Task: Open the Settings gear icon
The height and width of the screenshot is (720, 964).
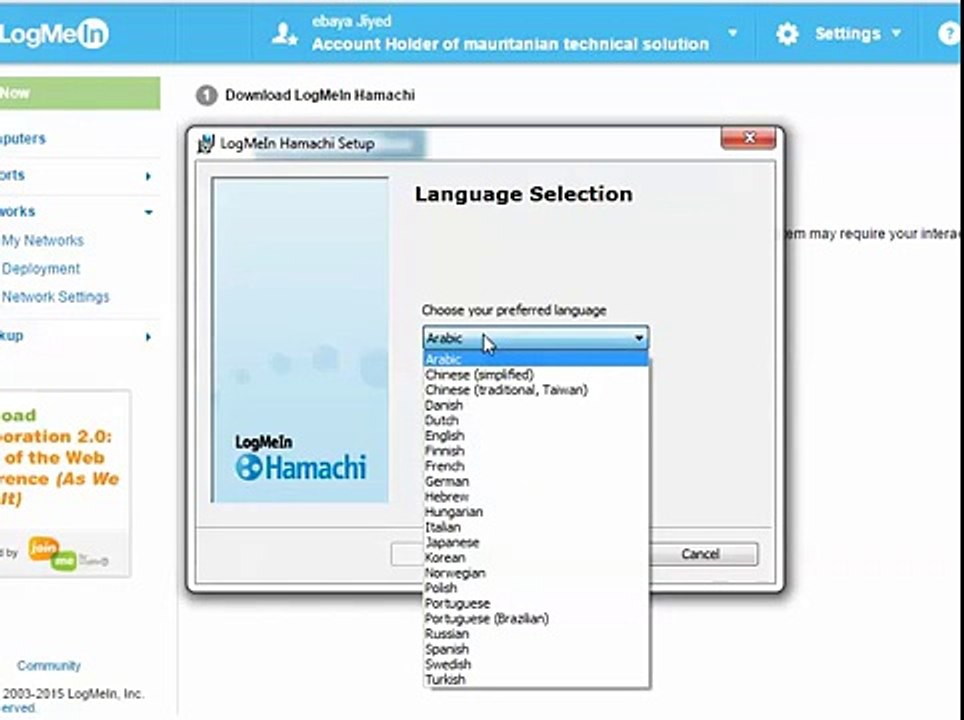Action: coord(787,34)
